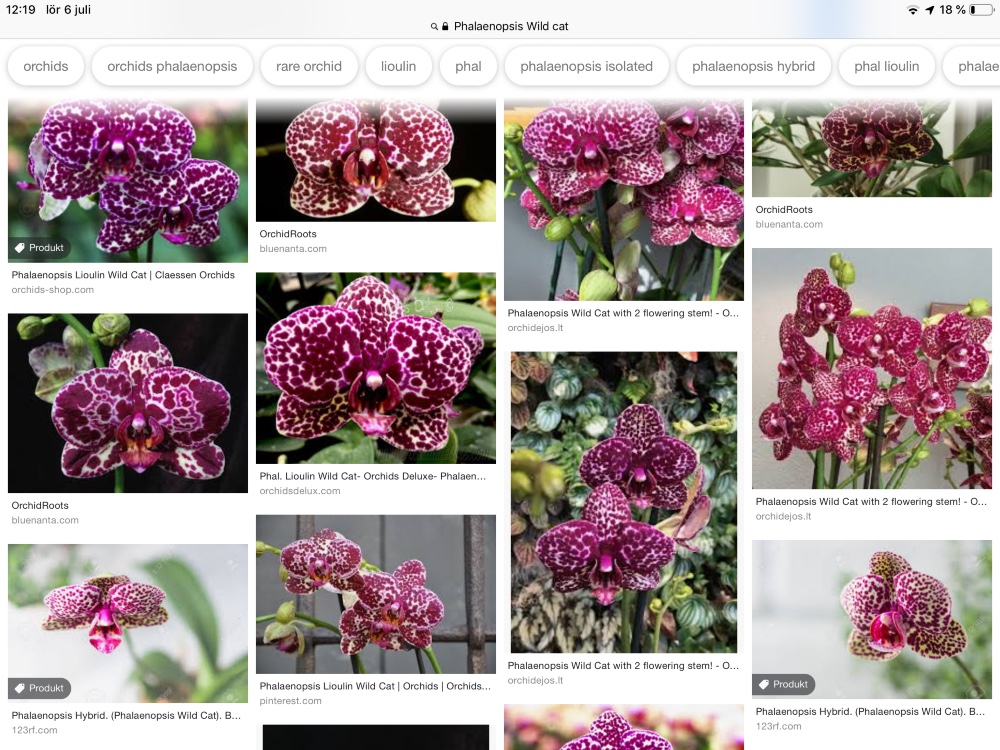This screenshot has width=1000, height=750.
Task: Open "Phal. Lioulin Wild Cat- Orchids Deluxe" result
Action: [373, 476]
